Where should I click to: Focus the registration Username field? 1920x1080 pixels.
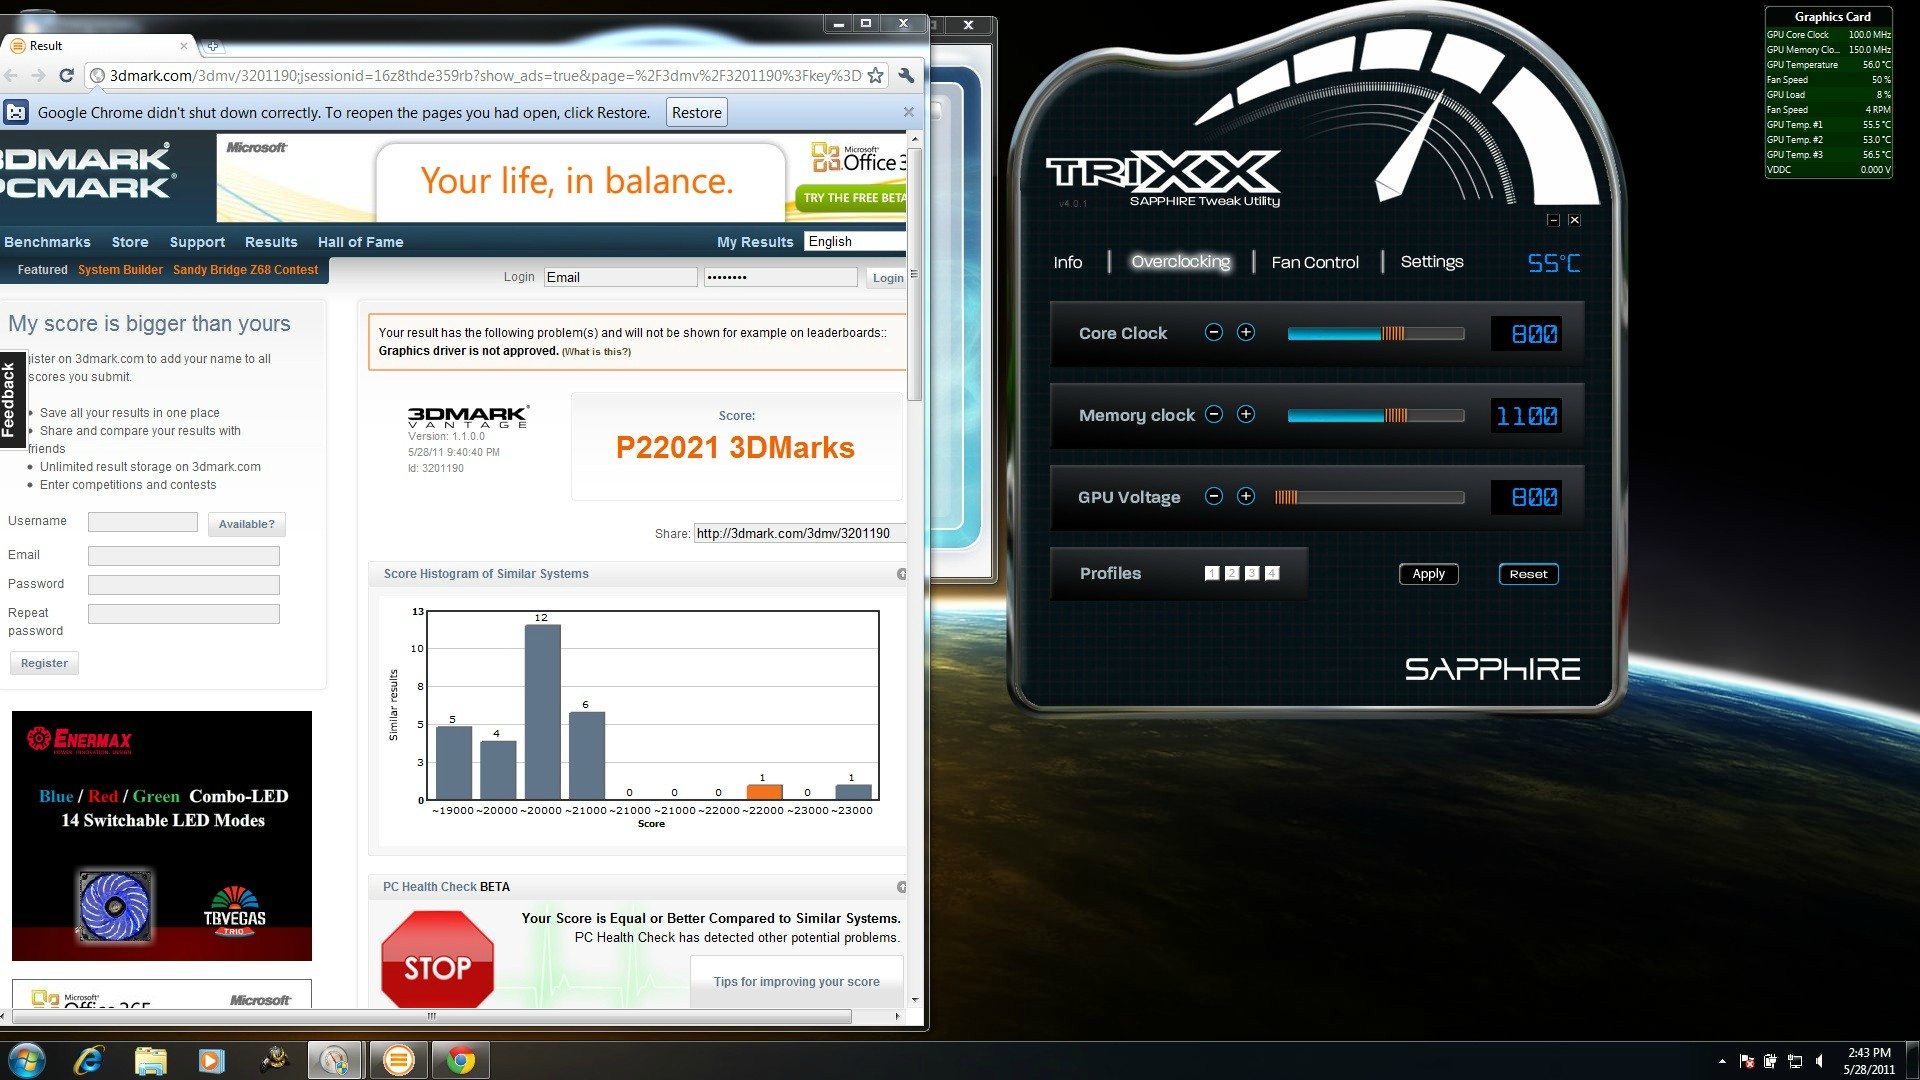(142, 522)
